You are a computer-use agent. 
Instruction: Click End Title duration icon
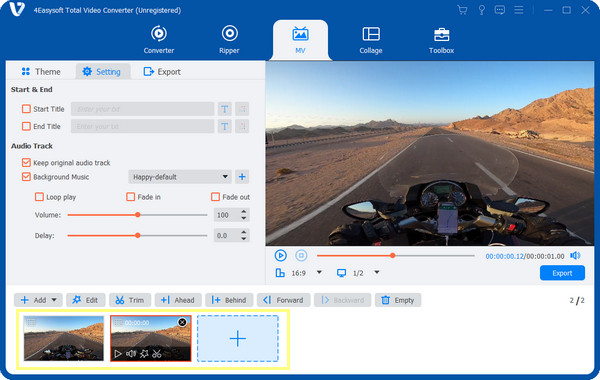(x=242, y=126)
